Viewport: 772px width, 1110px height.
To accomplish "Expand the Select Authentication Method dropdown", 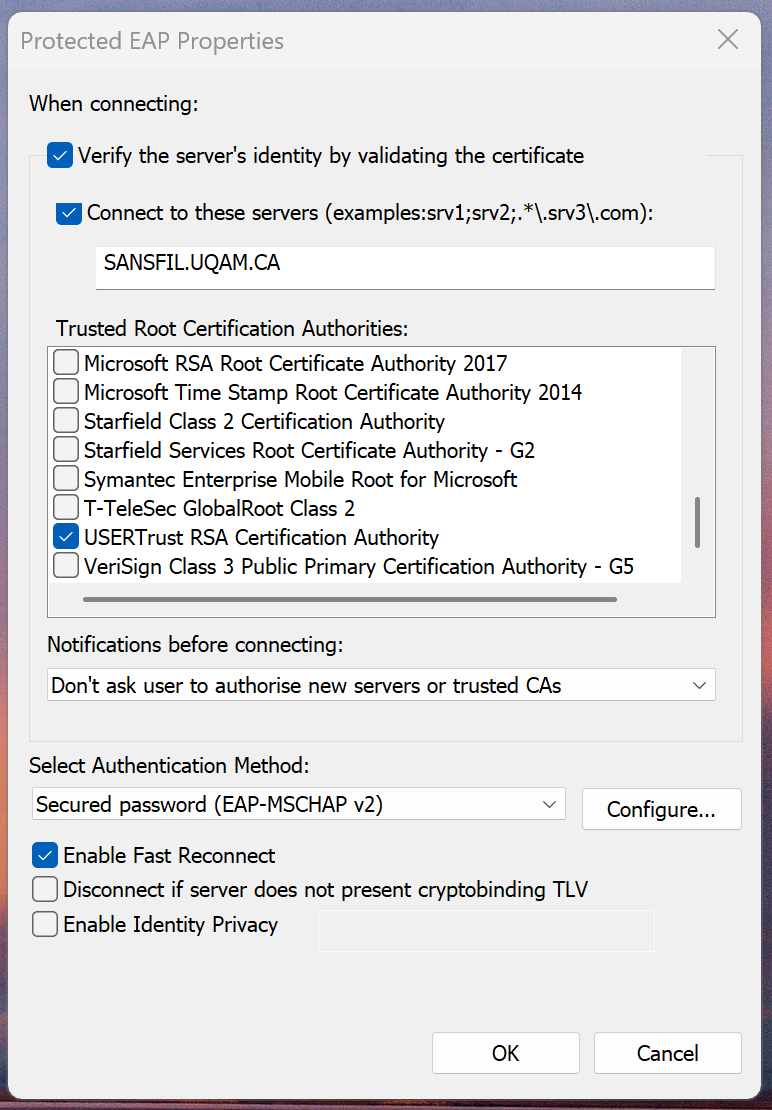I will pos(299,804).
